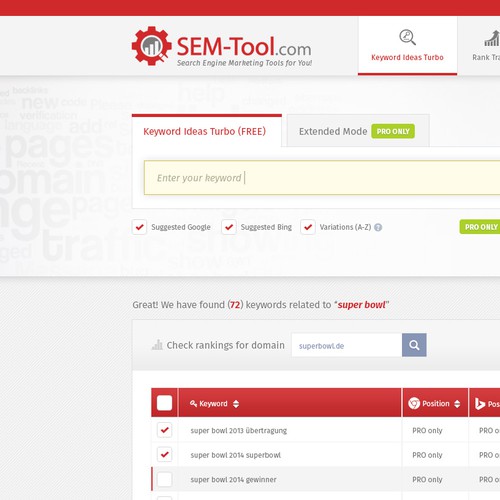Disable the Variations (A-Z) checkbox
The image size is (500, 500).
(x=308, y=227)
